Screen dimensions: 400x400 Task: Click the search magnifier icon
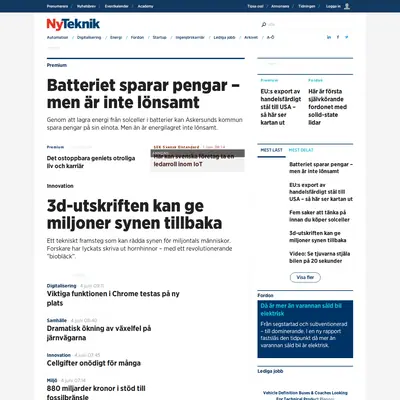point(264,24)
